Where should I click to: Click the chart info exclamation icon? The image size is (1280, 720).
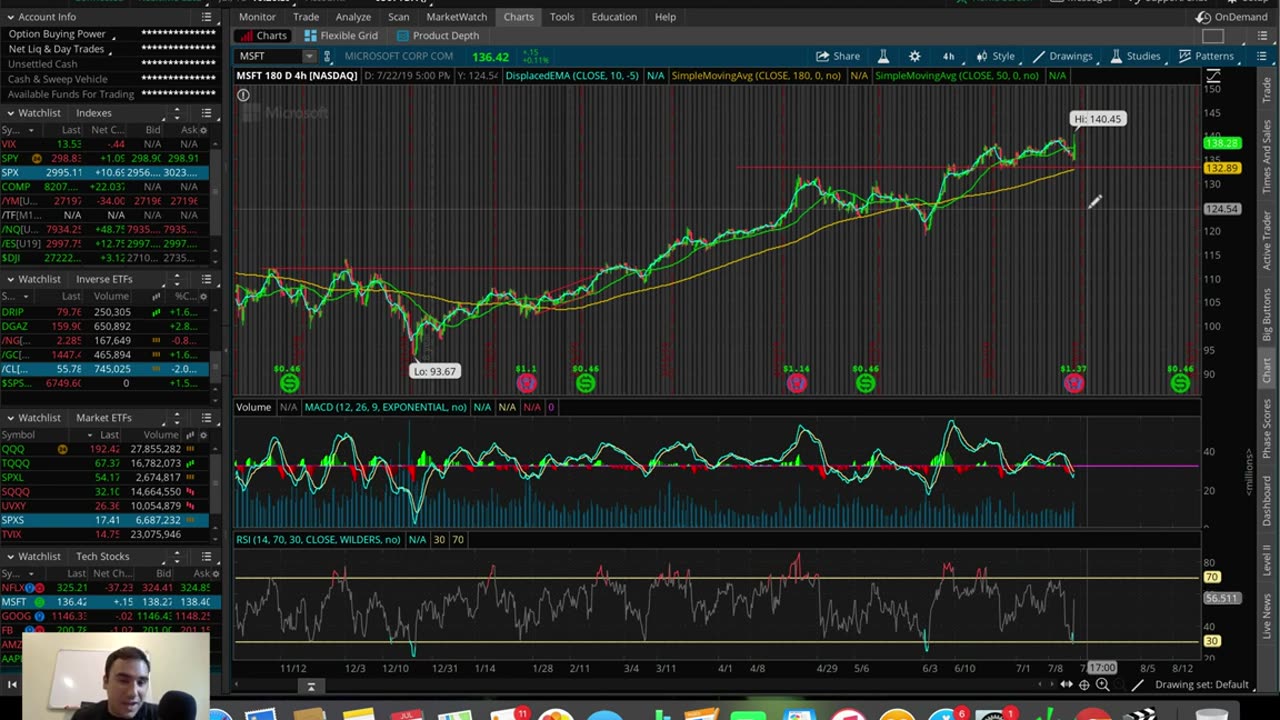coord(243,95)
